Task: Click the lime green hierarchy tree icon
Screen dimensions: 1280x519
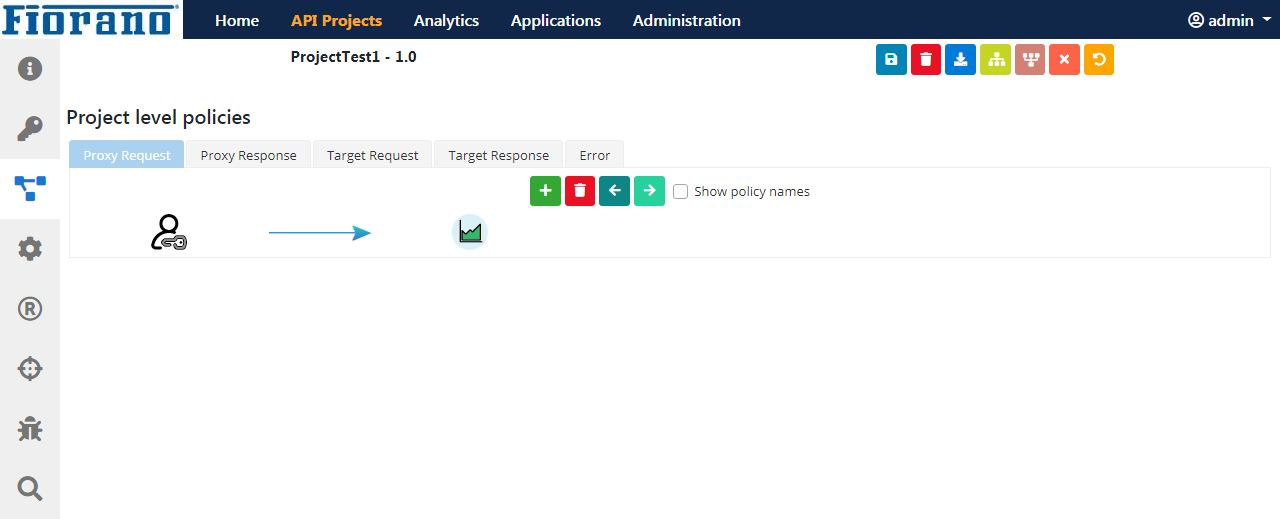Action: click(995, 60)
